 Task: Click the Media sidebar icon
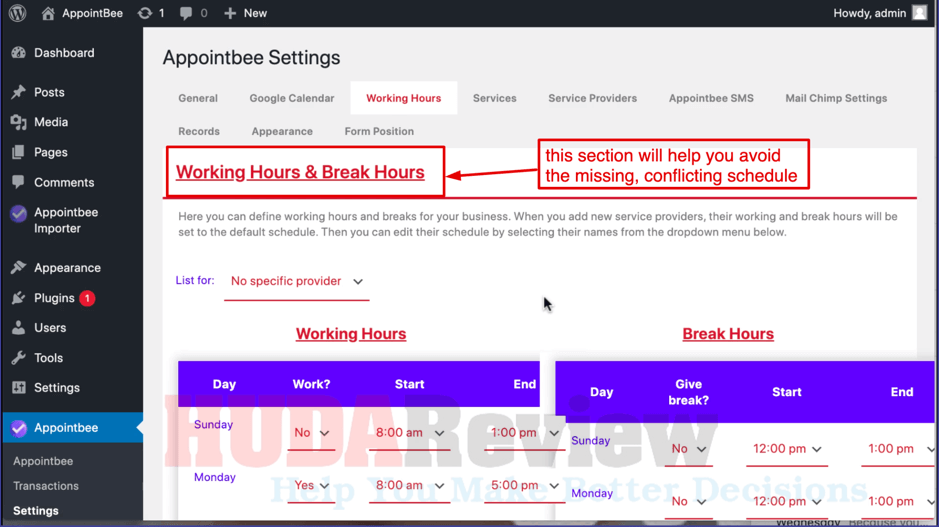click(19, 122)
